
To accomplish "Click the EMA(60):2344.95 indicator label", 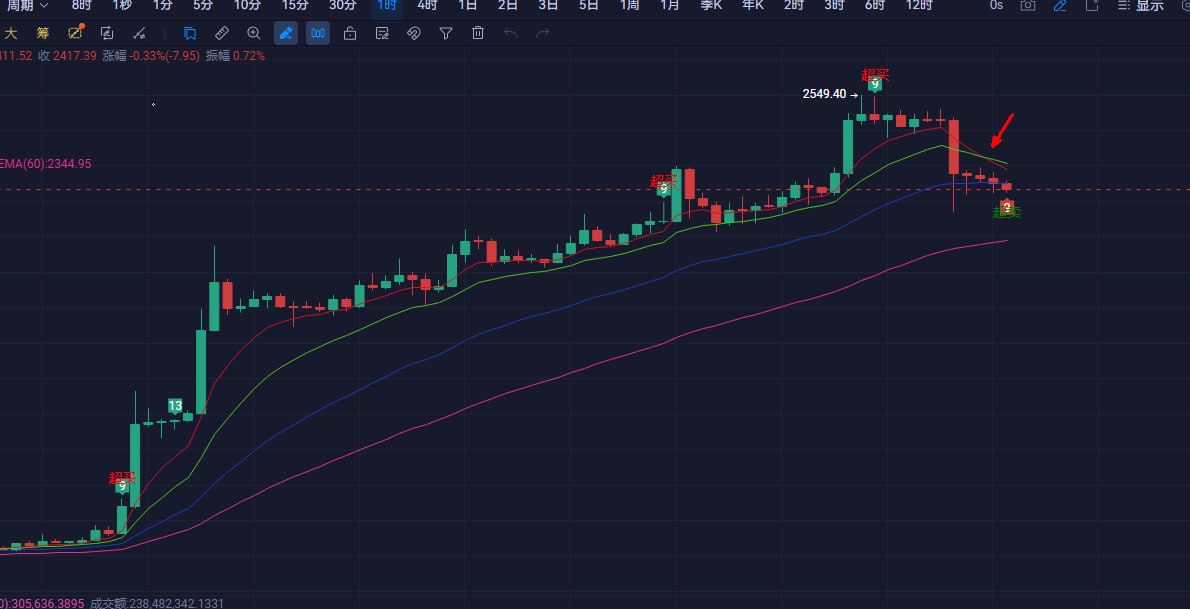I will [x=46, y=163].
